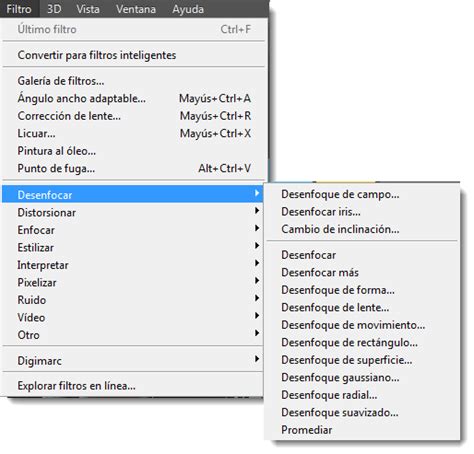Screen dimensions: 474x454
Task: Select Desenfoque gaussiano filter
Action: 362,378
